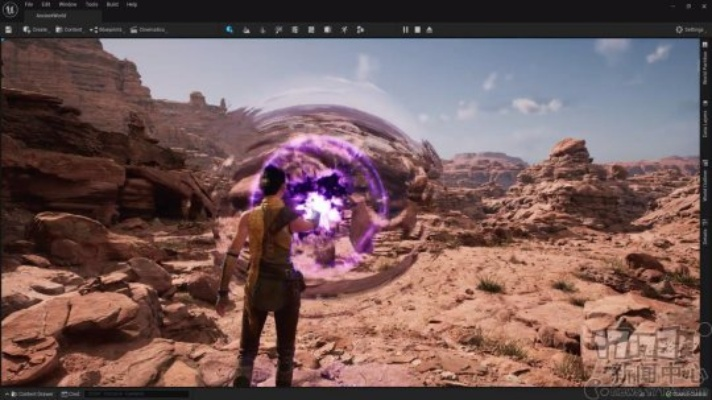Switch to Brush Editing mode icon
The height and width of the screenshot is (400, 712).
pyautogui.click(x=328, y=30)
